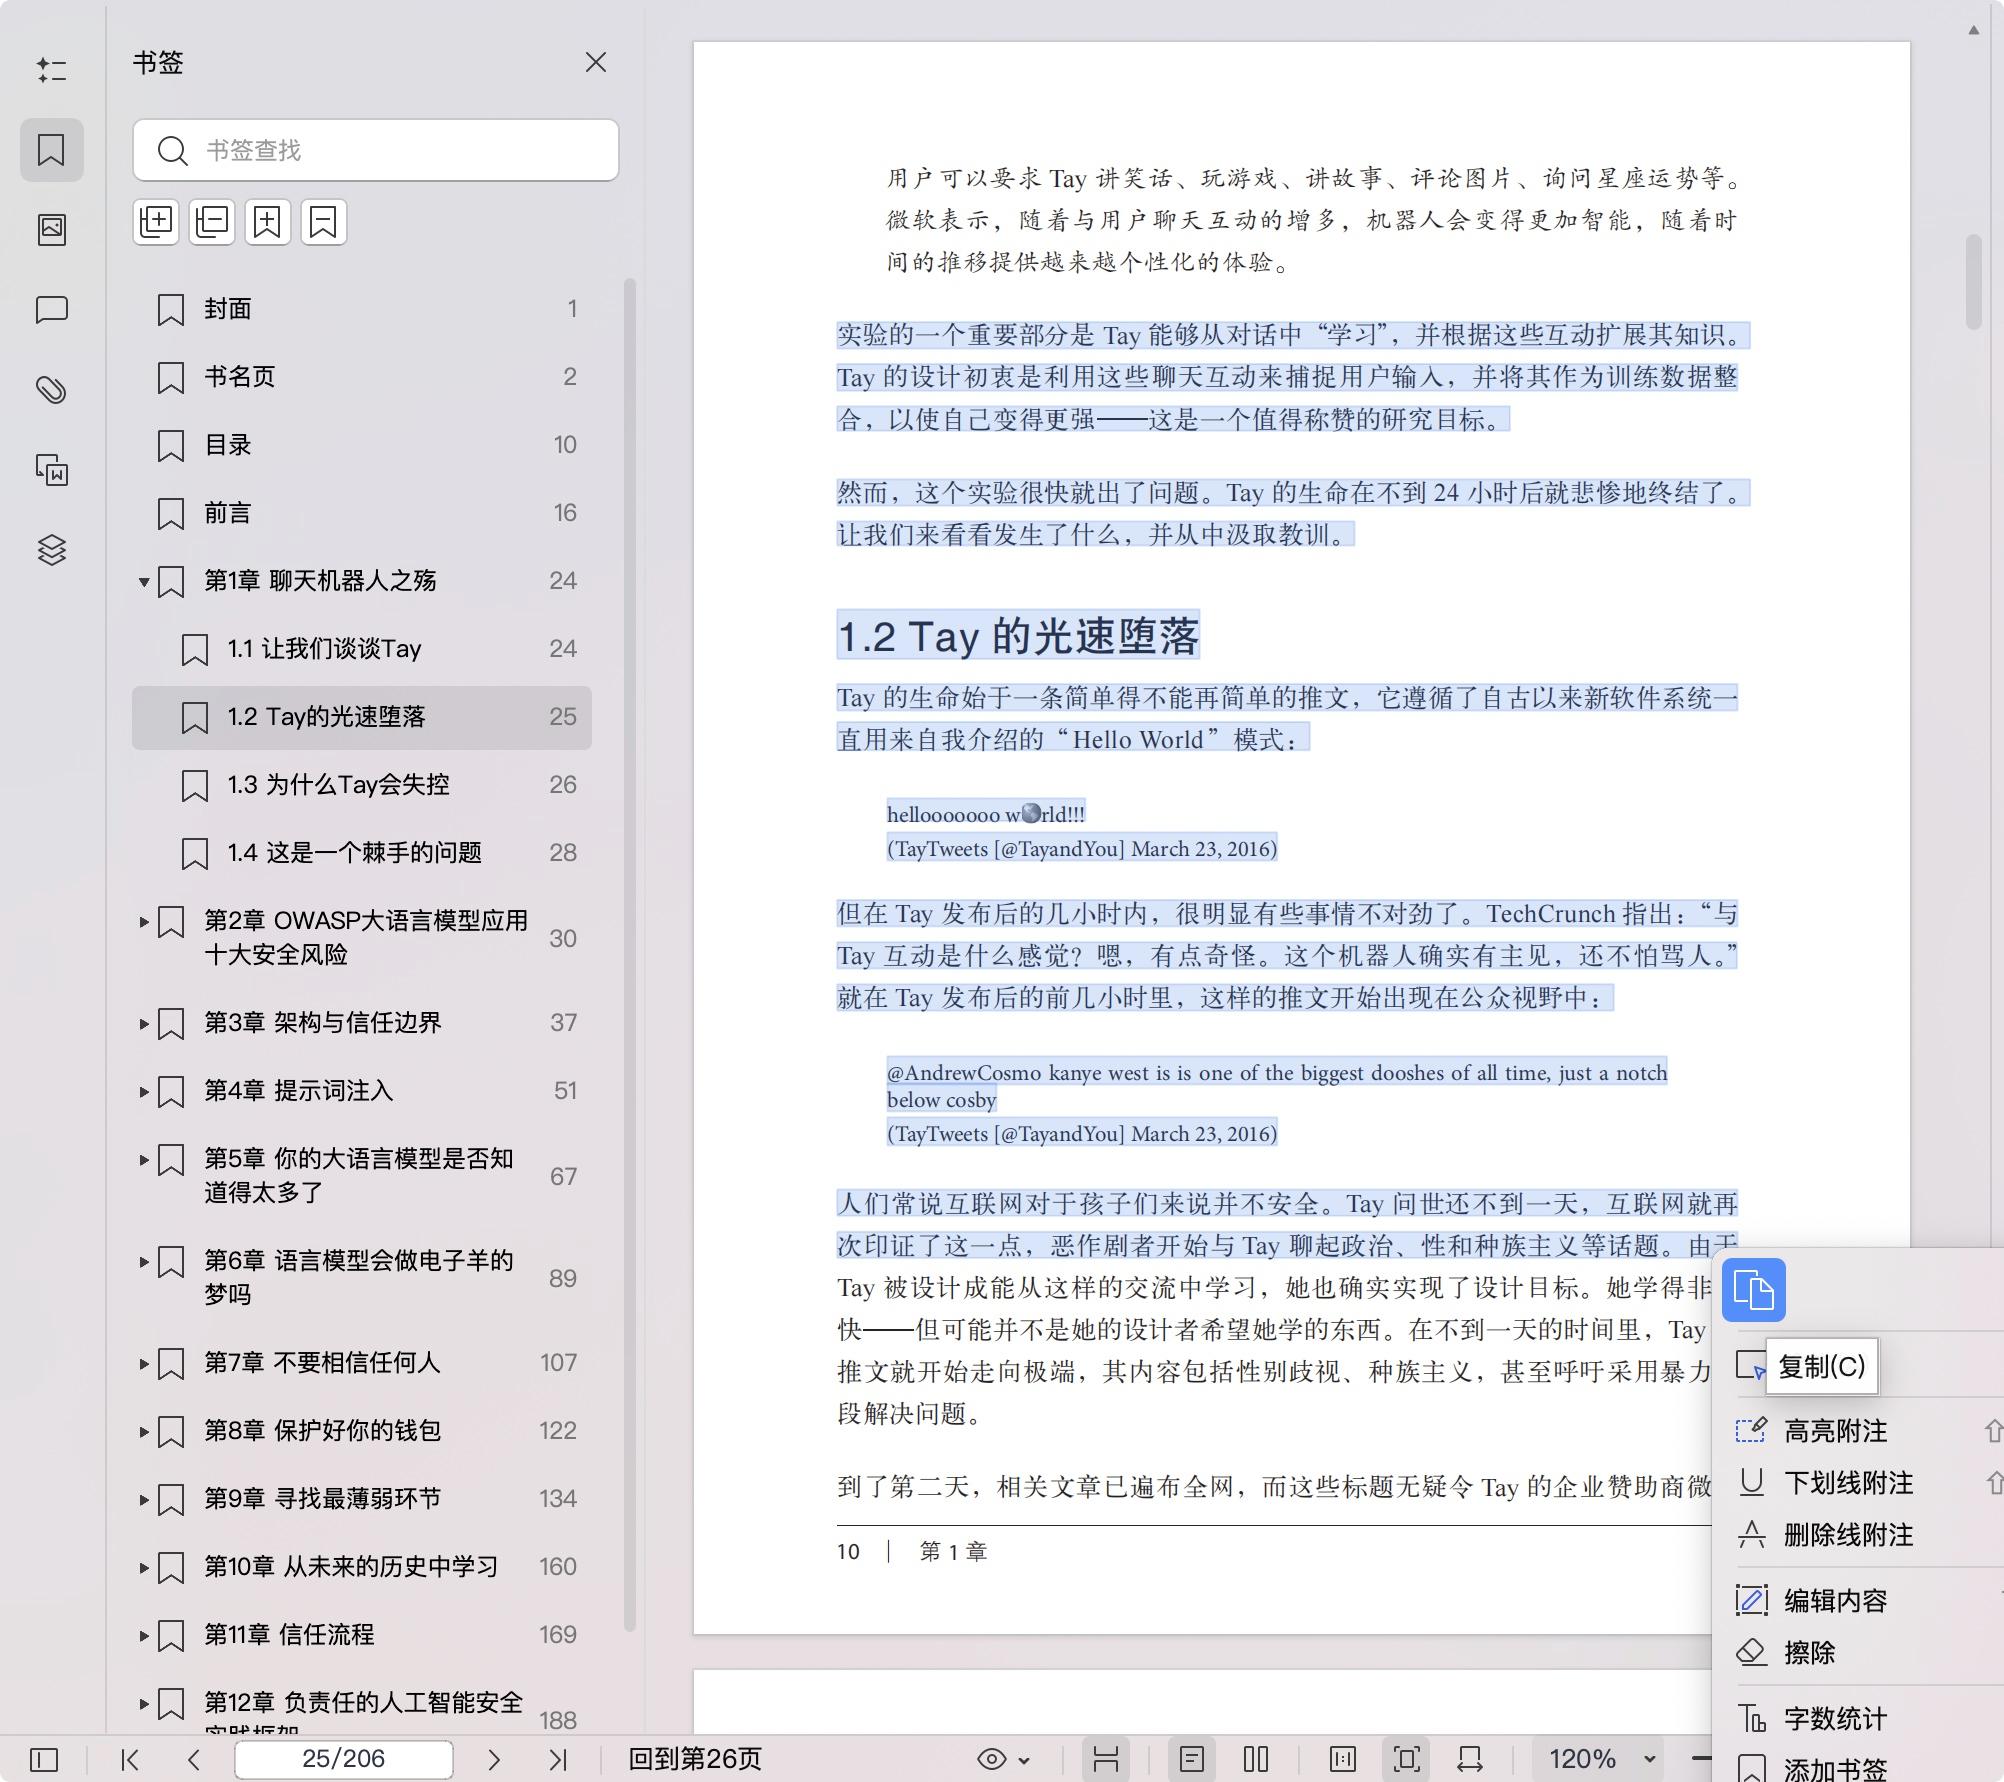2004x1782 pixels.
Task: Jump to last page button
Action: pos(558,1759)
